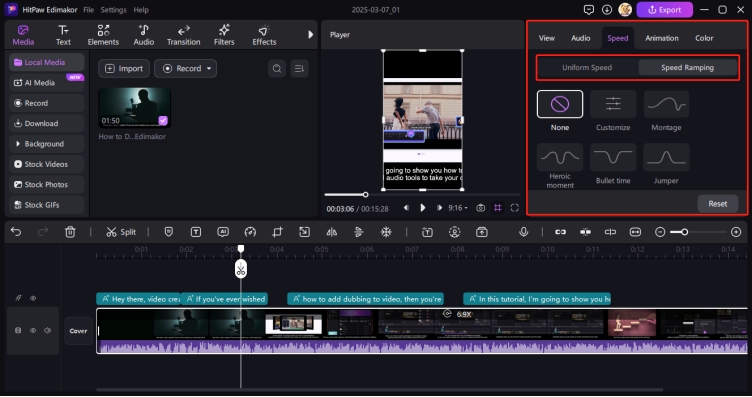Click the boxed T icon next to the marker

[196, 232]
